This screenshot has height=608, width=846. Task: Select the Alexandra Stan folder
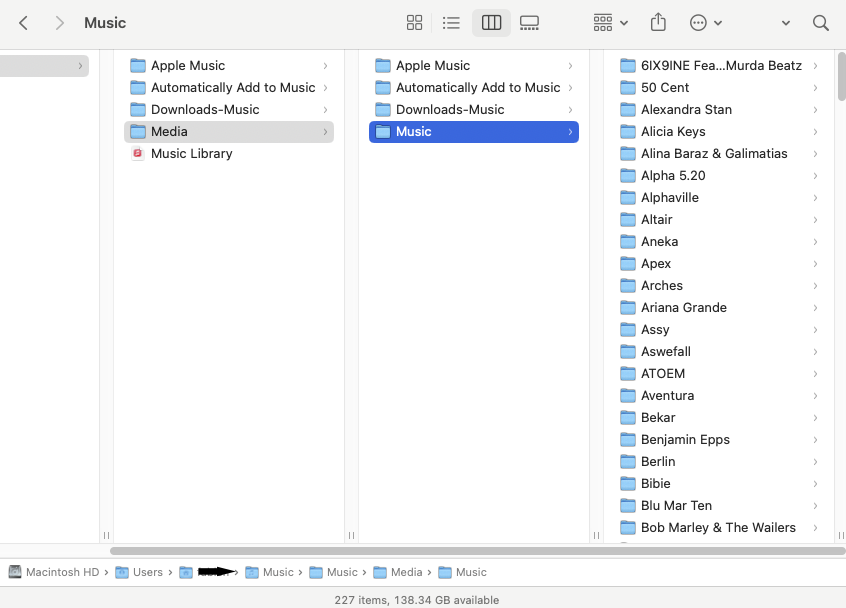(x=719, y=110)
